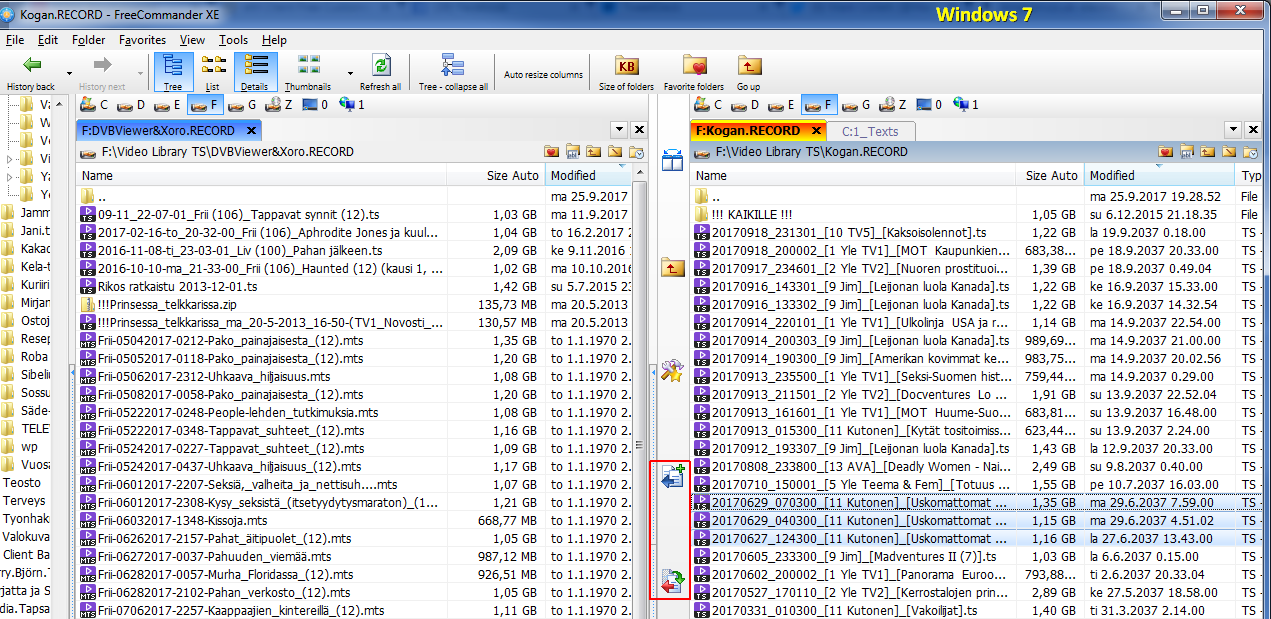Switch to Thumbnails view
Screen dimensions: 1271x619
(x=308, y=72)
